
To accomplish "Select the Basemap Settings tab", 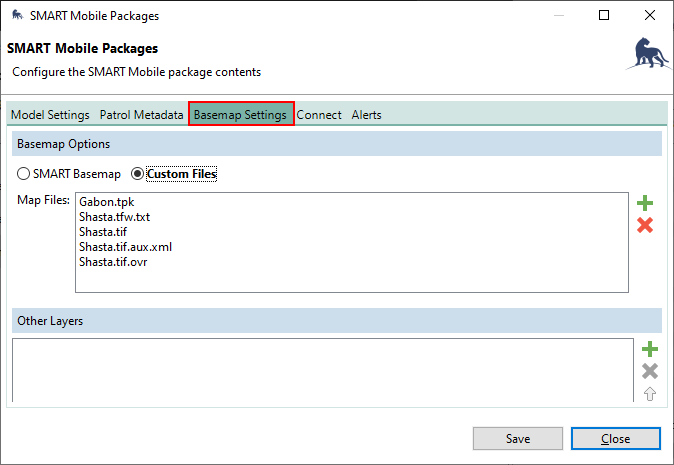I will click(x=240, y=115).
